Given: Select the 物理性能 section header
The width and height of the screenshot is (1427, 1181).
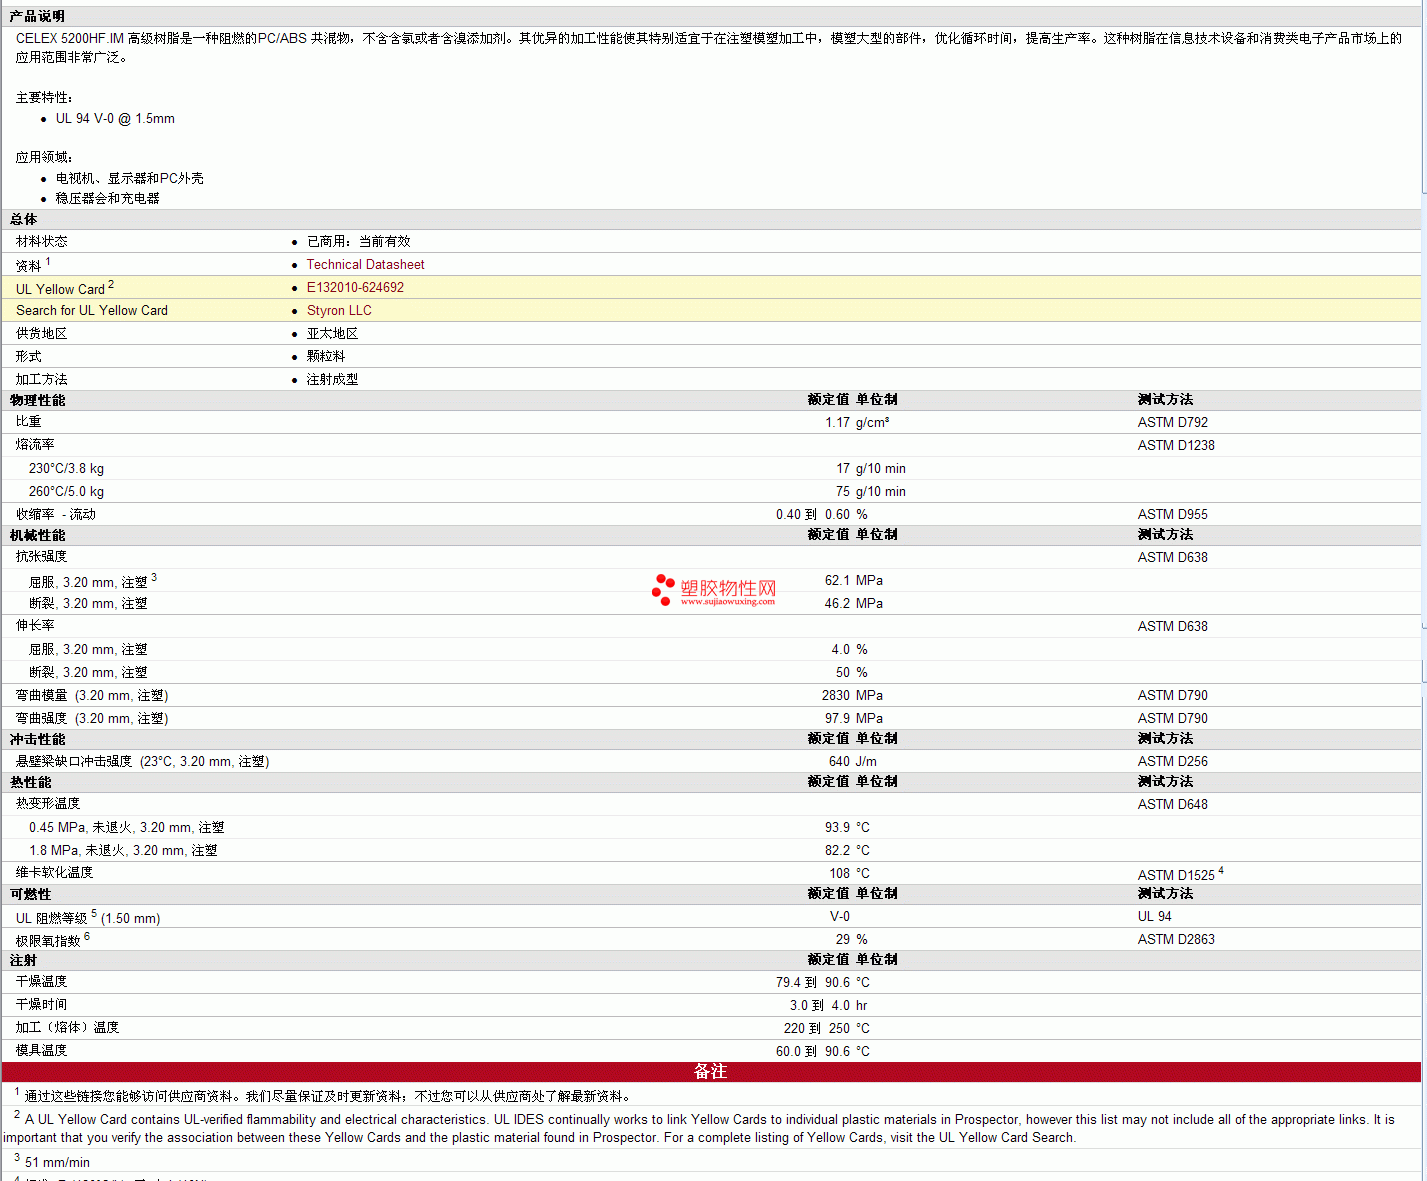Looking at the screenshot, I should [37, 400].
